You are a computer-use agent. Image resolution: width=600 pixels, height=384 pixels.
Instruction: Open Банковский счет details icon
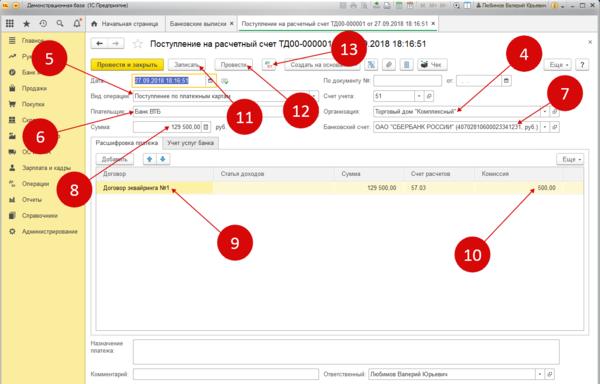point(554,127)
